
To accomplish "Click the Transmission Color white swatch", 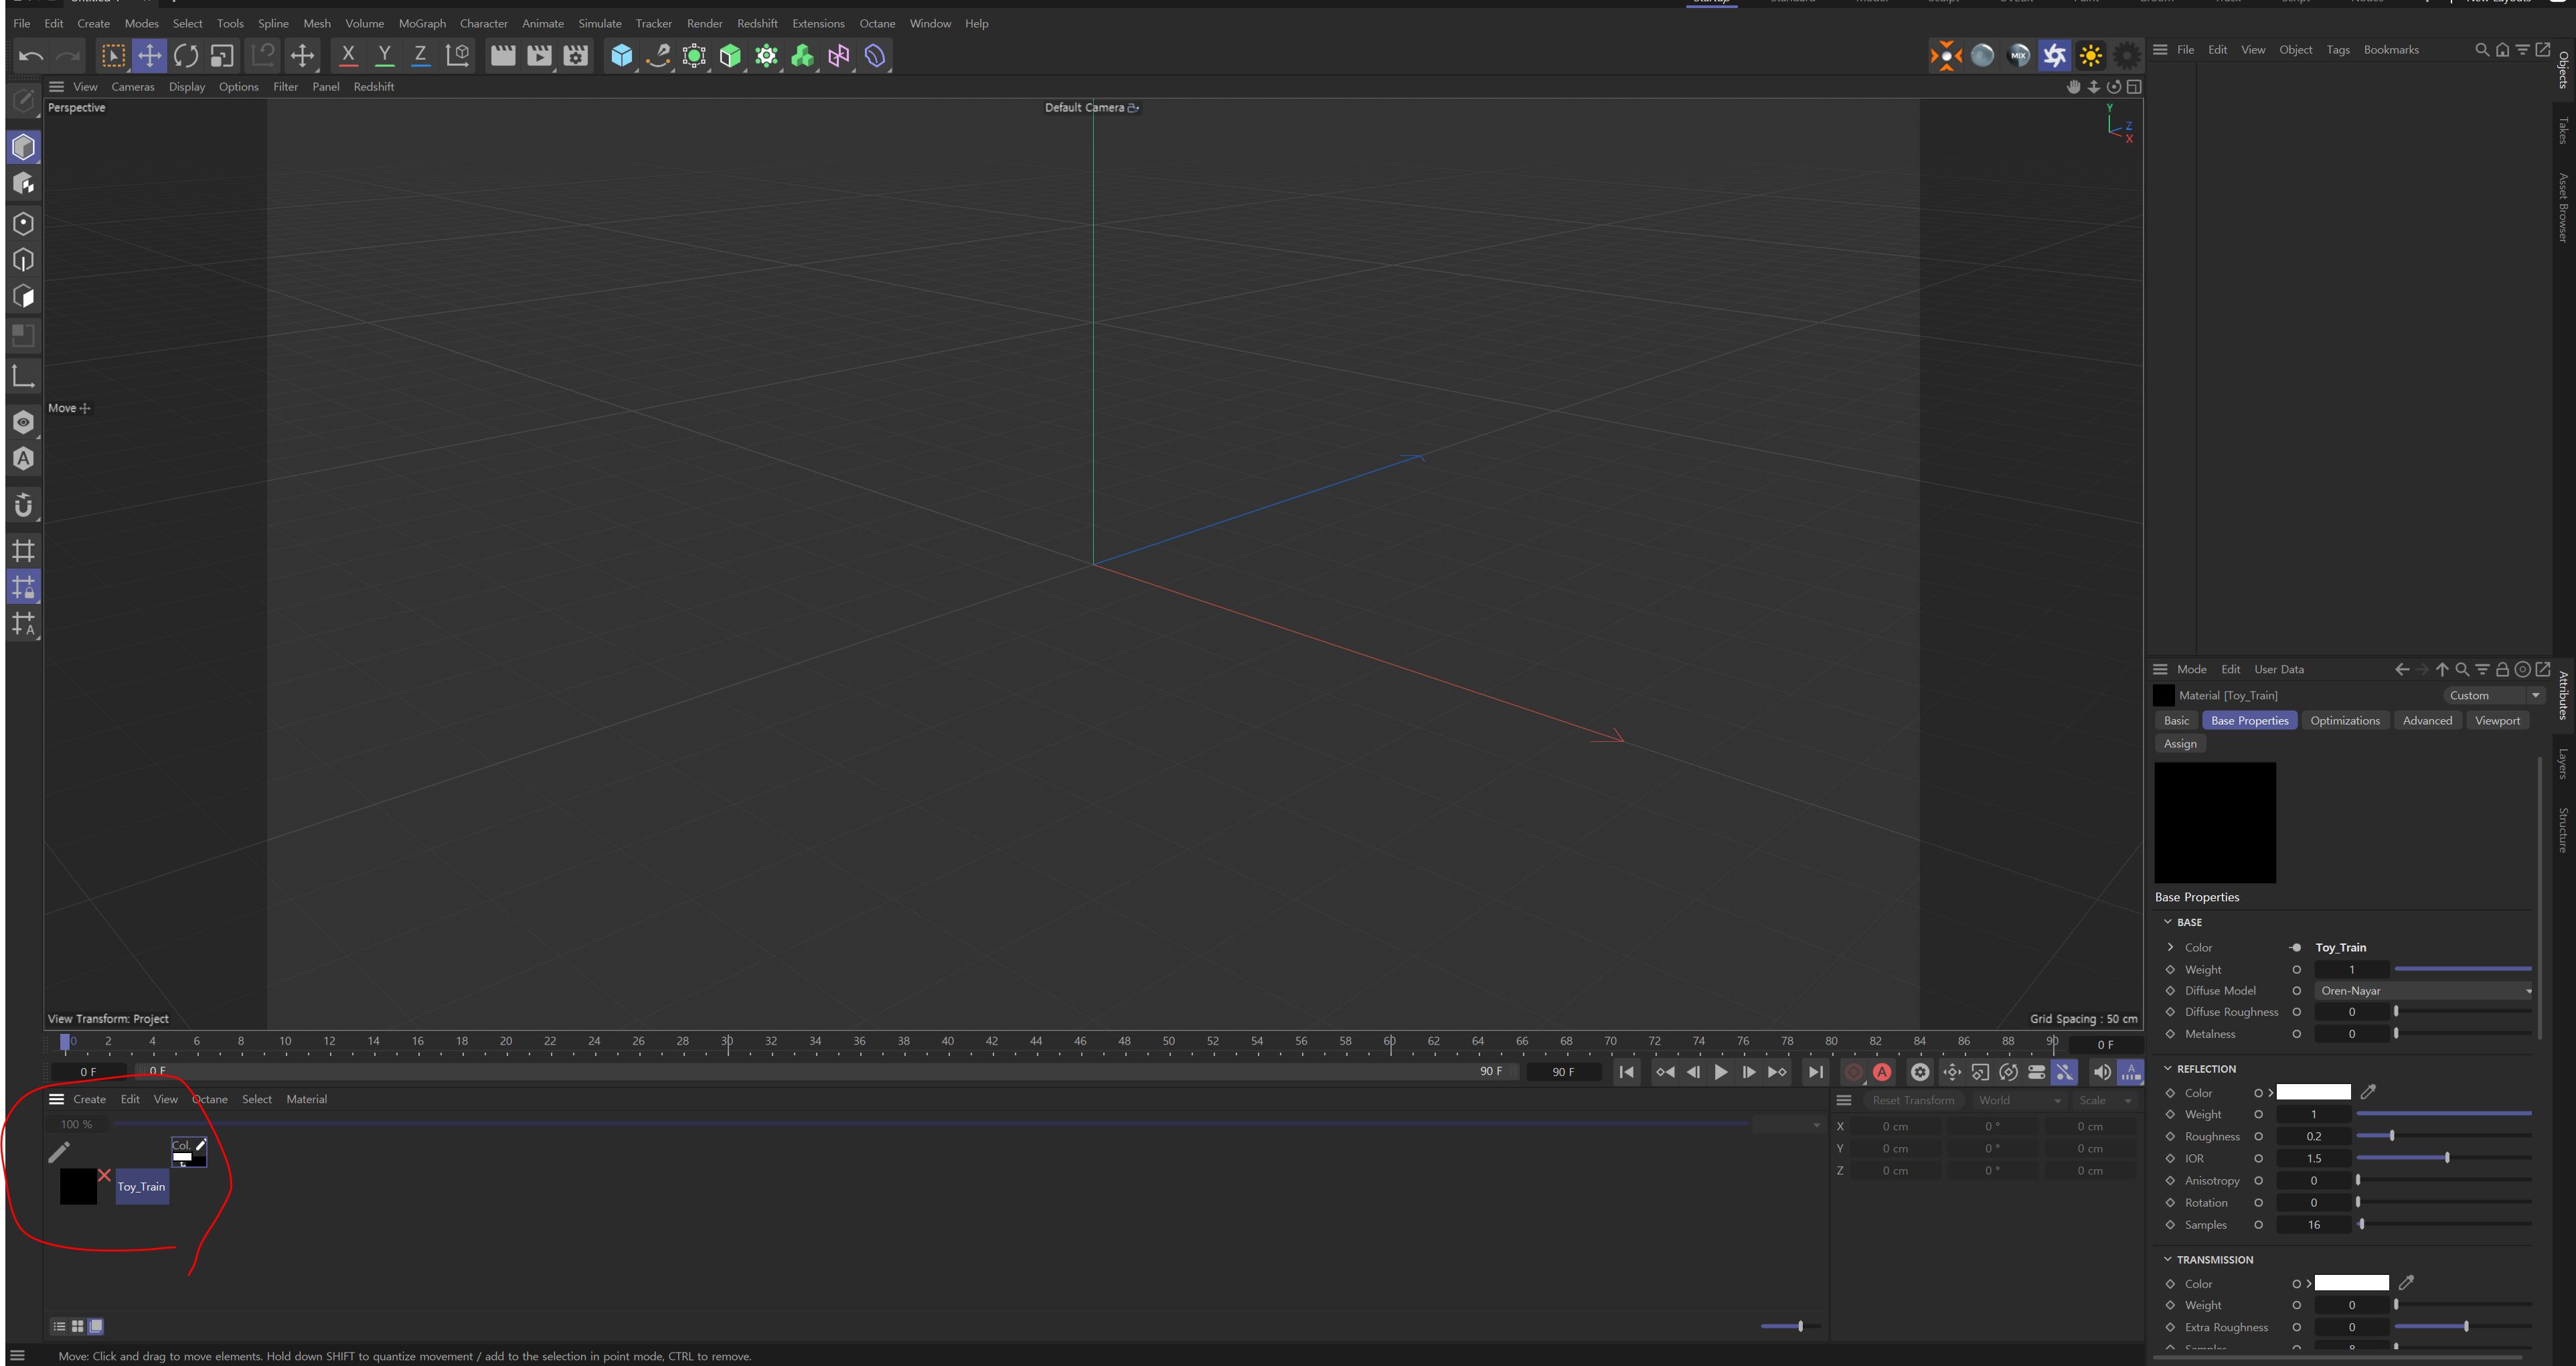I will 2351,1284.
